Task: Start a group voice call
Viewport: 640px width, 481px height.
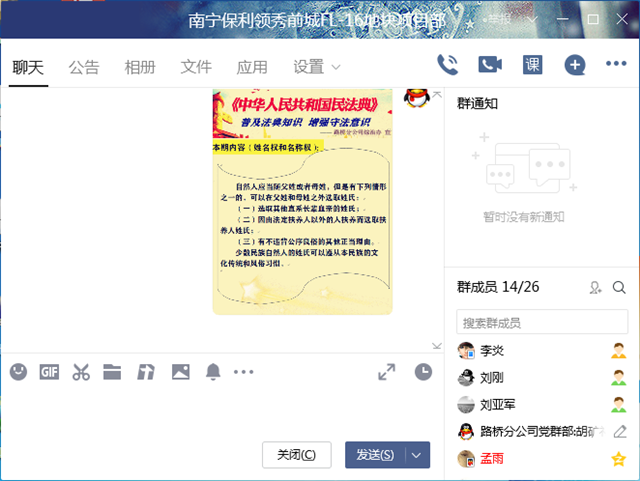Action: point(448,65)
